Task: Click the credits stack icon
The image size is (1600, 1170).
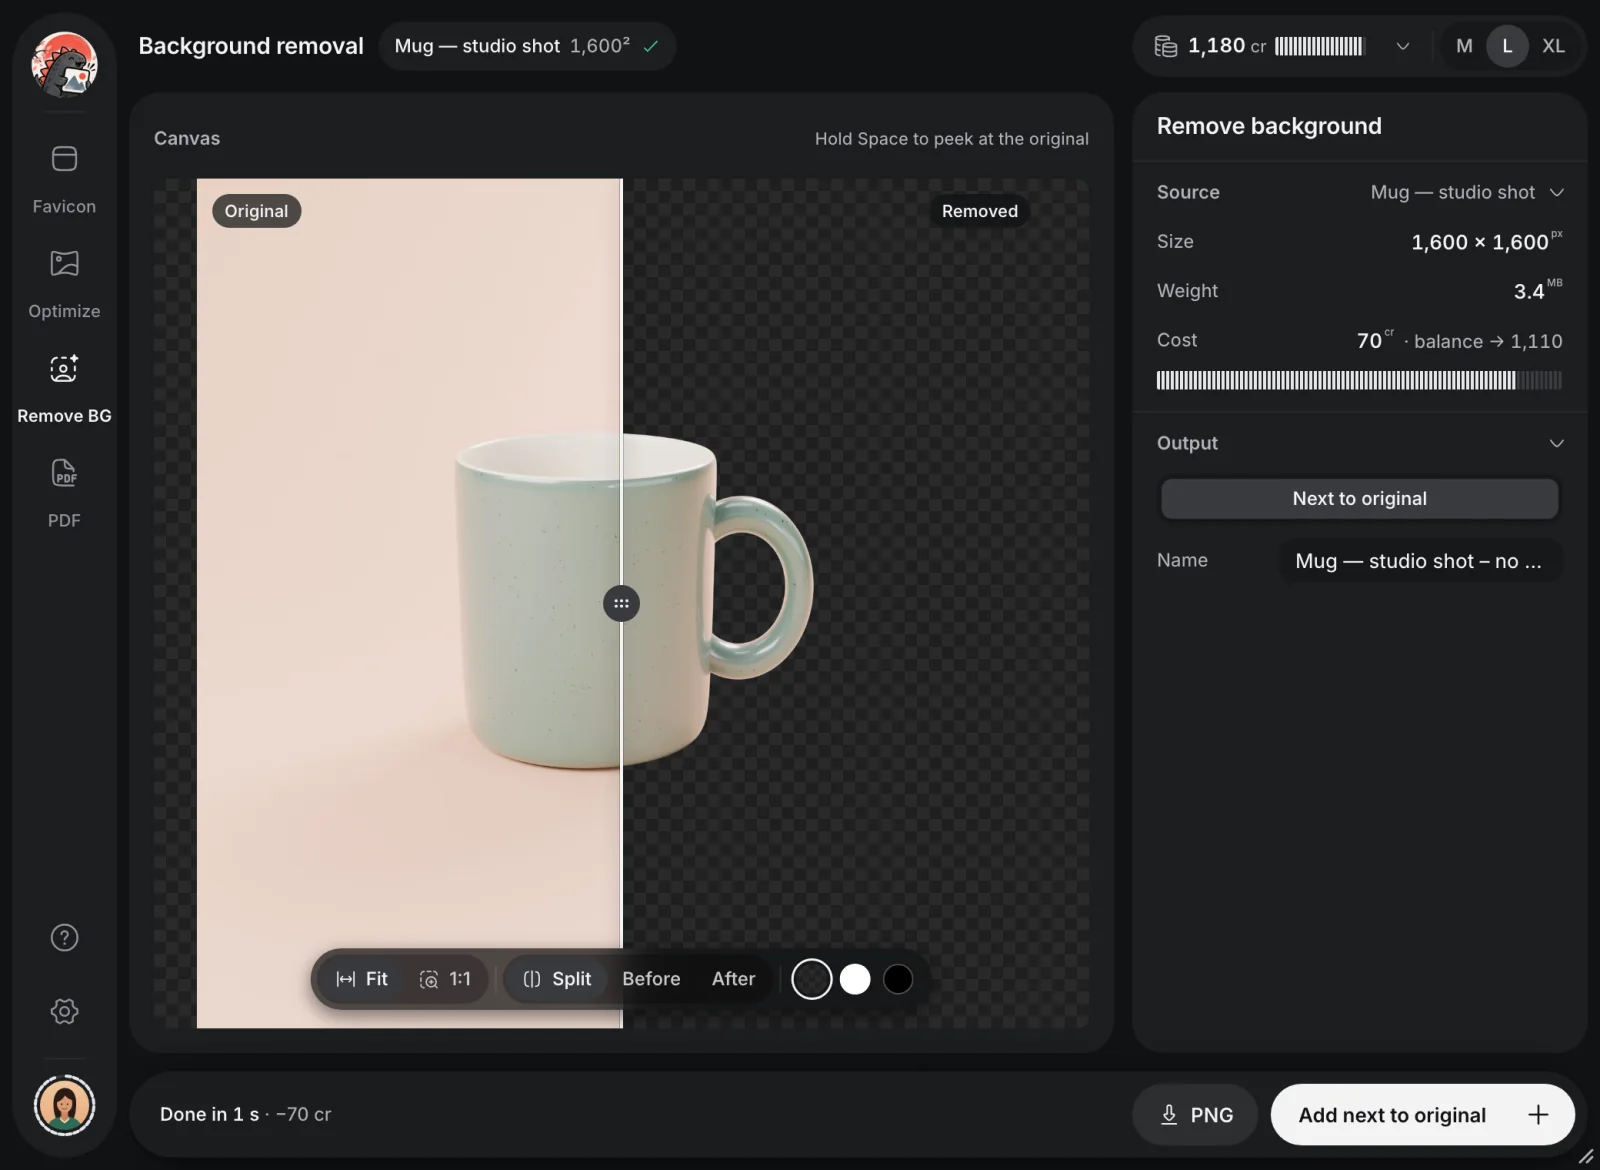Action: (1166, 46)
